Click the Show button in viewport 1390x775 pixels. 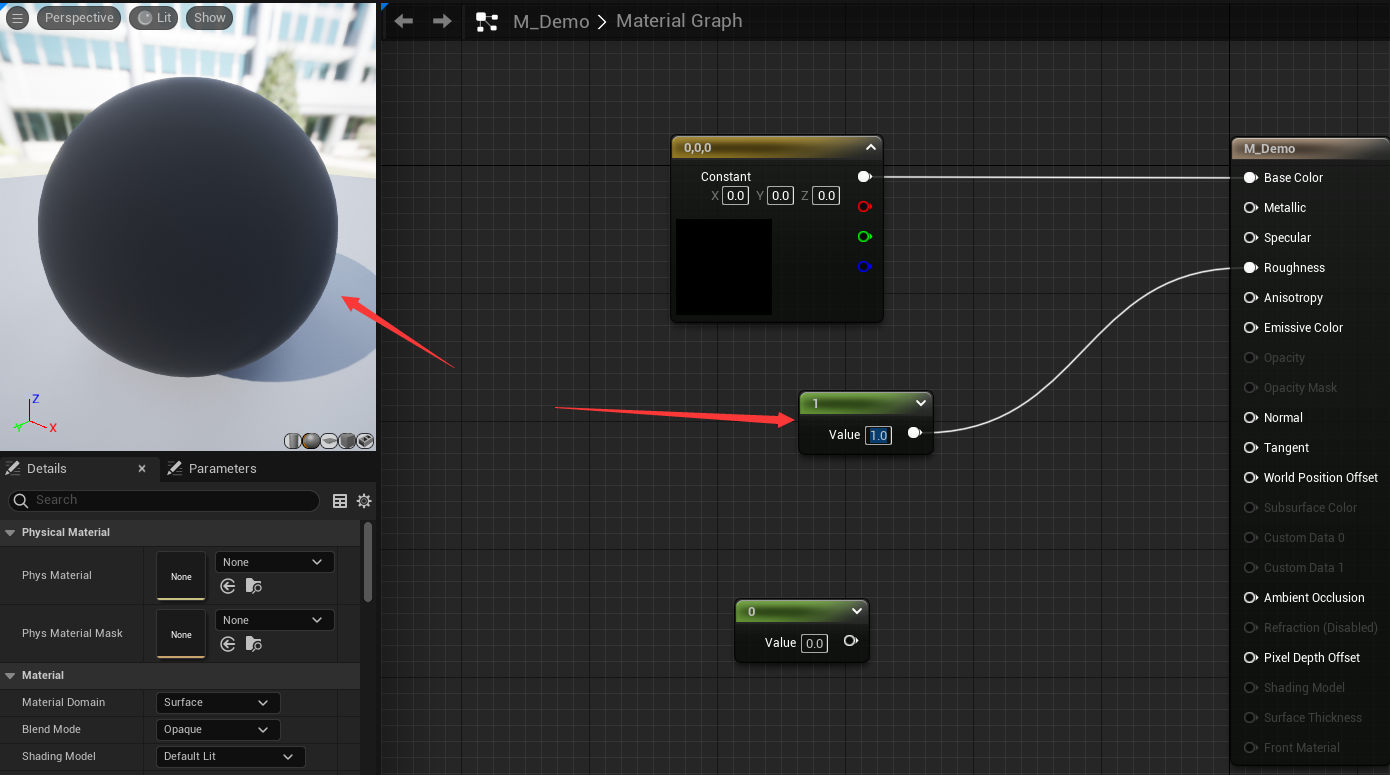[210, 18]
